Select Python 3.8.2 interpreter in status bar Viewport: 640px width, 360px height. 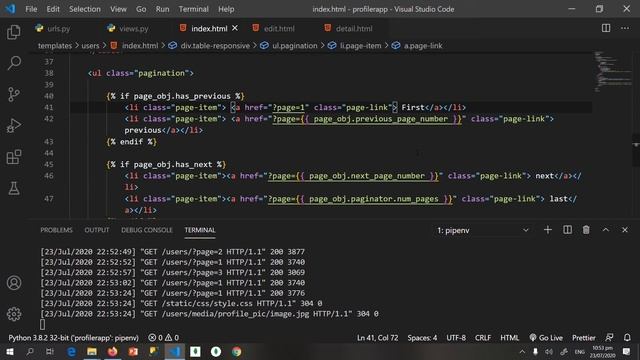73,338
